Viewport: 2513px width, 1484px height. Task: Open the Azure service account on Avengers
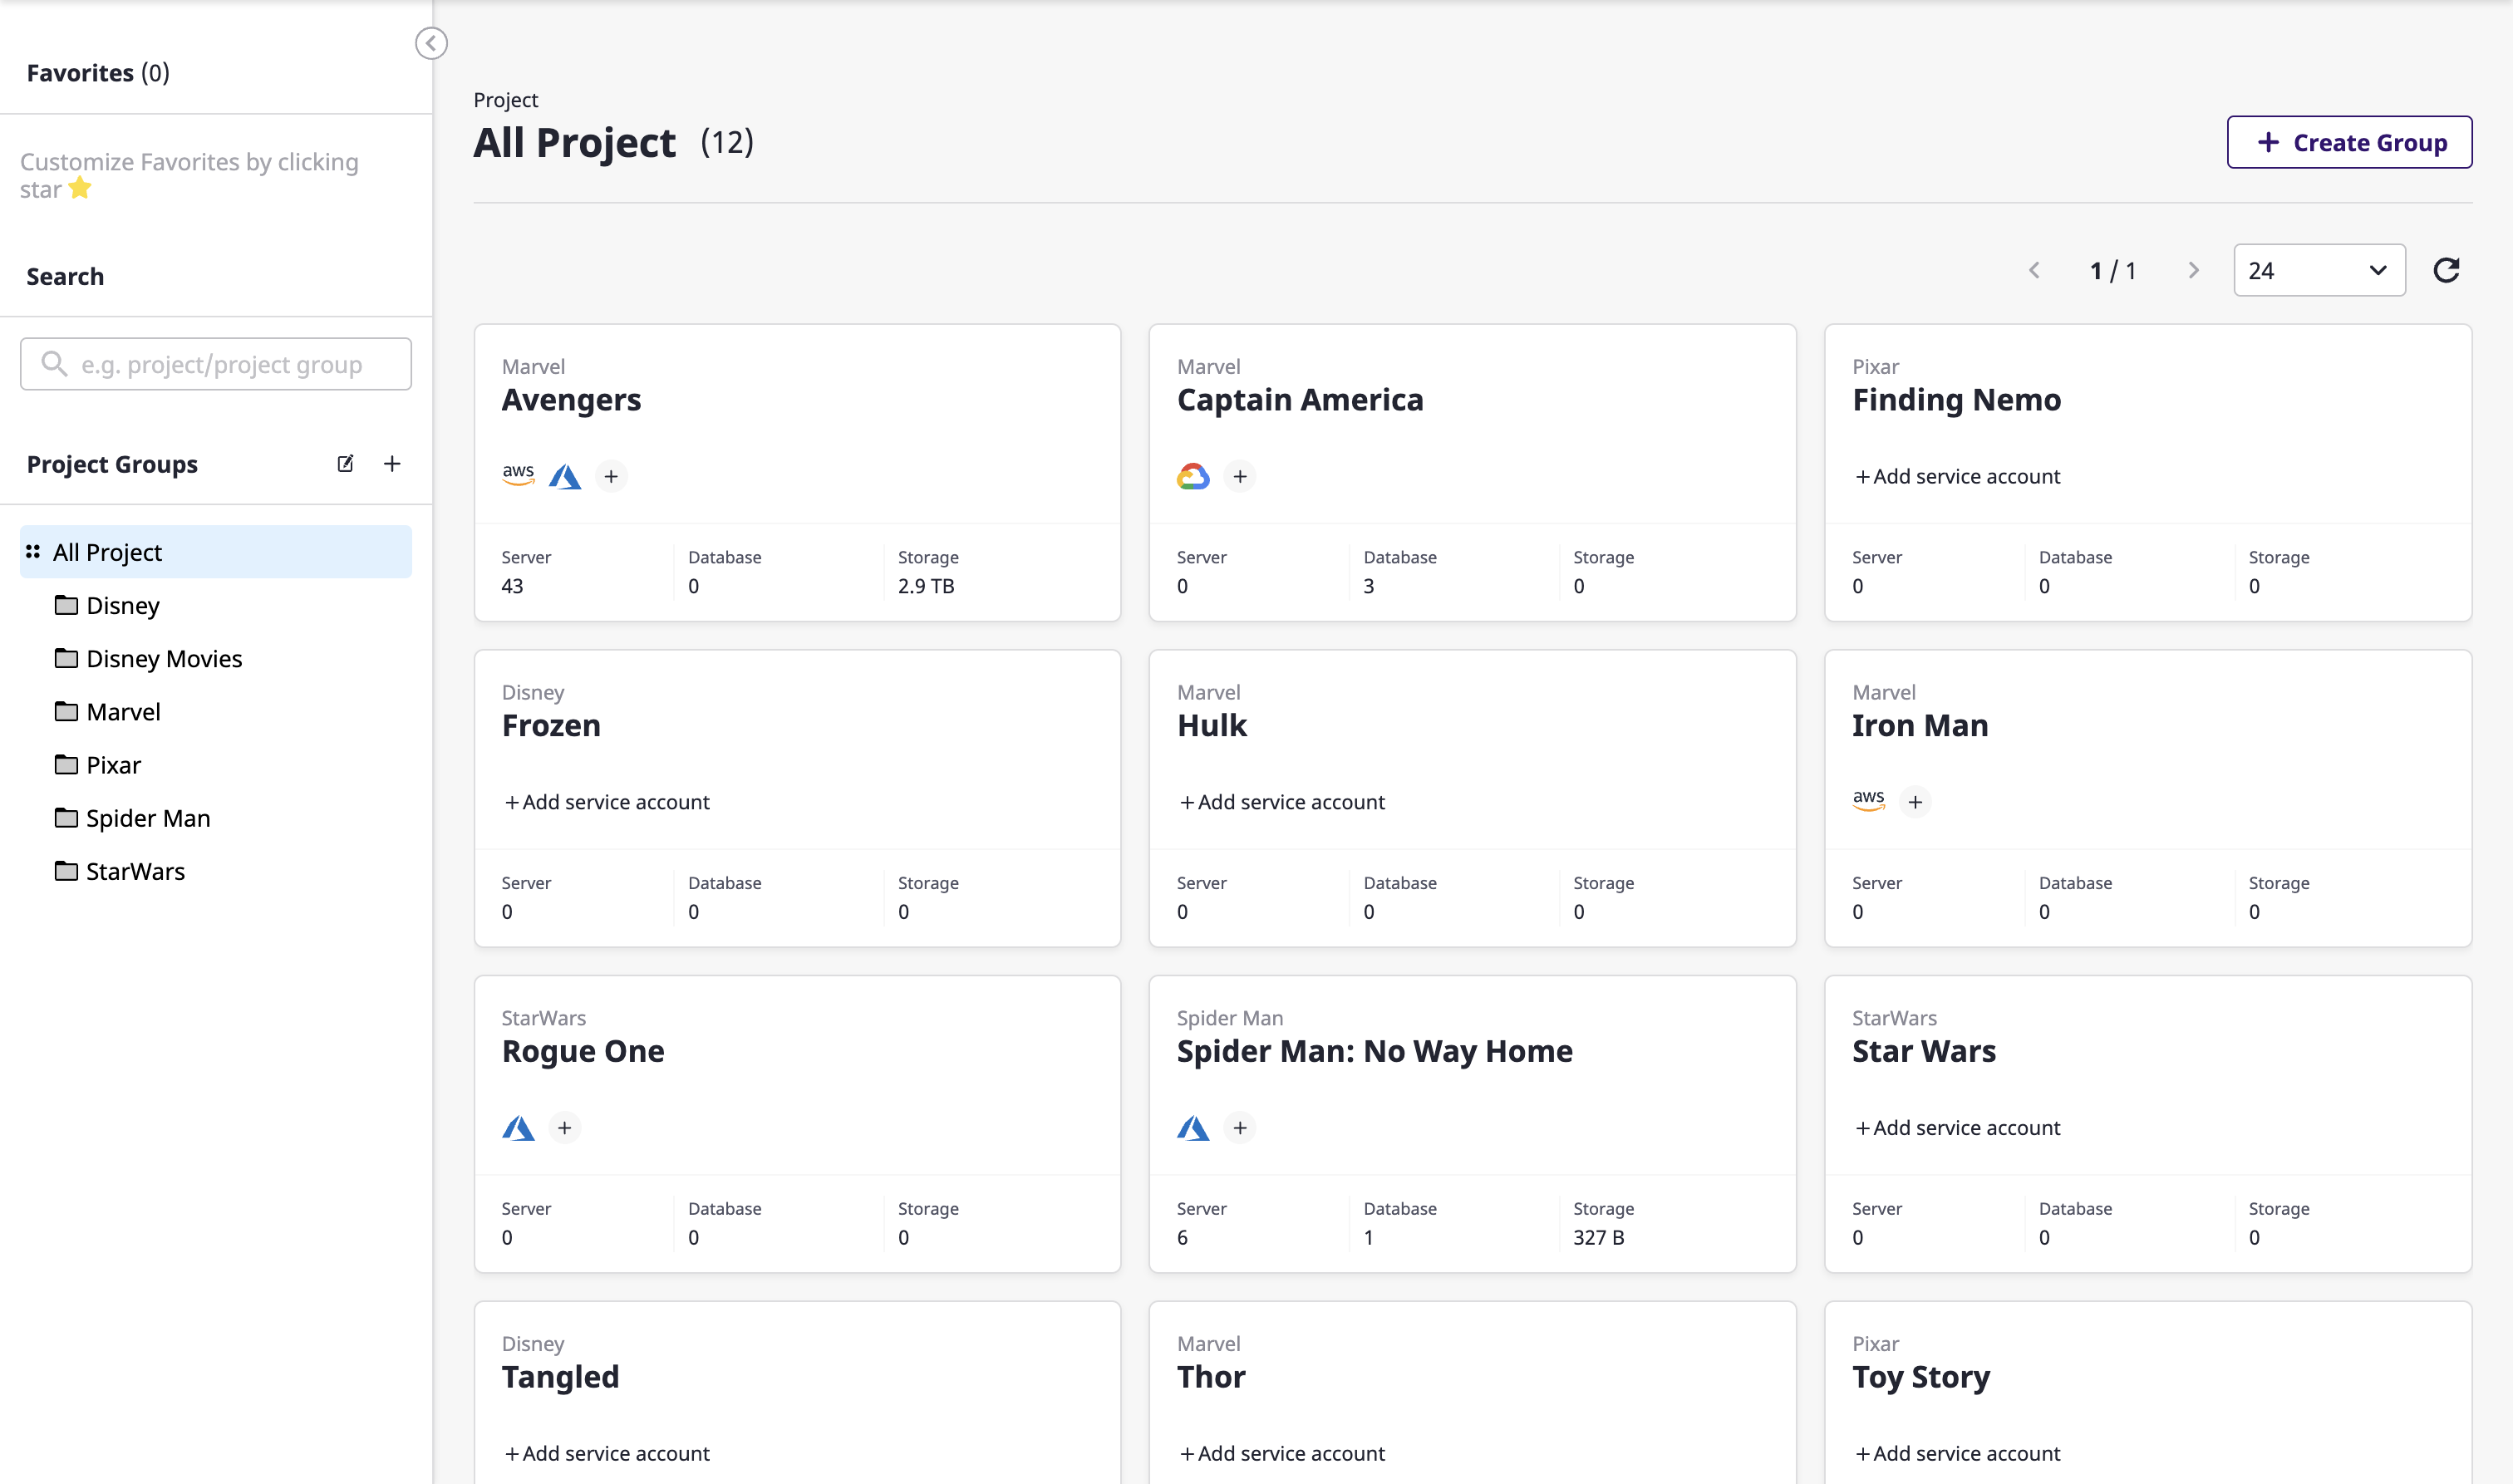click(x=566, y=476)
